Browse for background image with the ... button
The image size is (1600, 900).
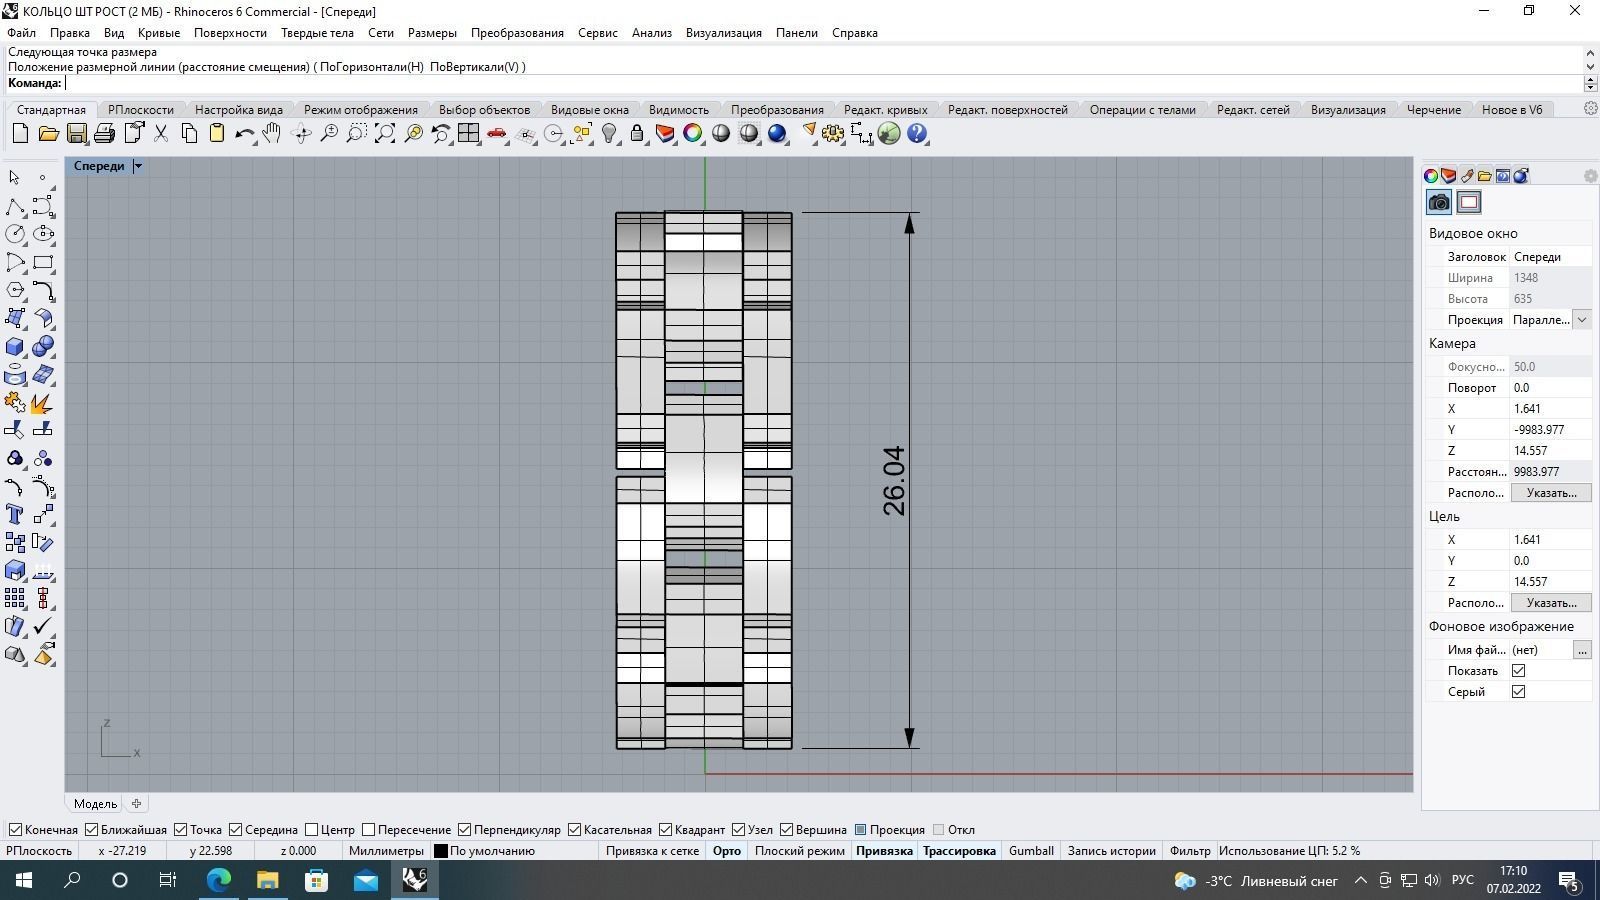[x=1582, y=650]
